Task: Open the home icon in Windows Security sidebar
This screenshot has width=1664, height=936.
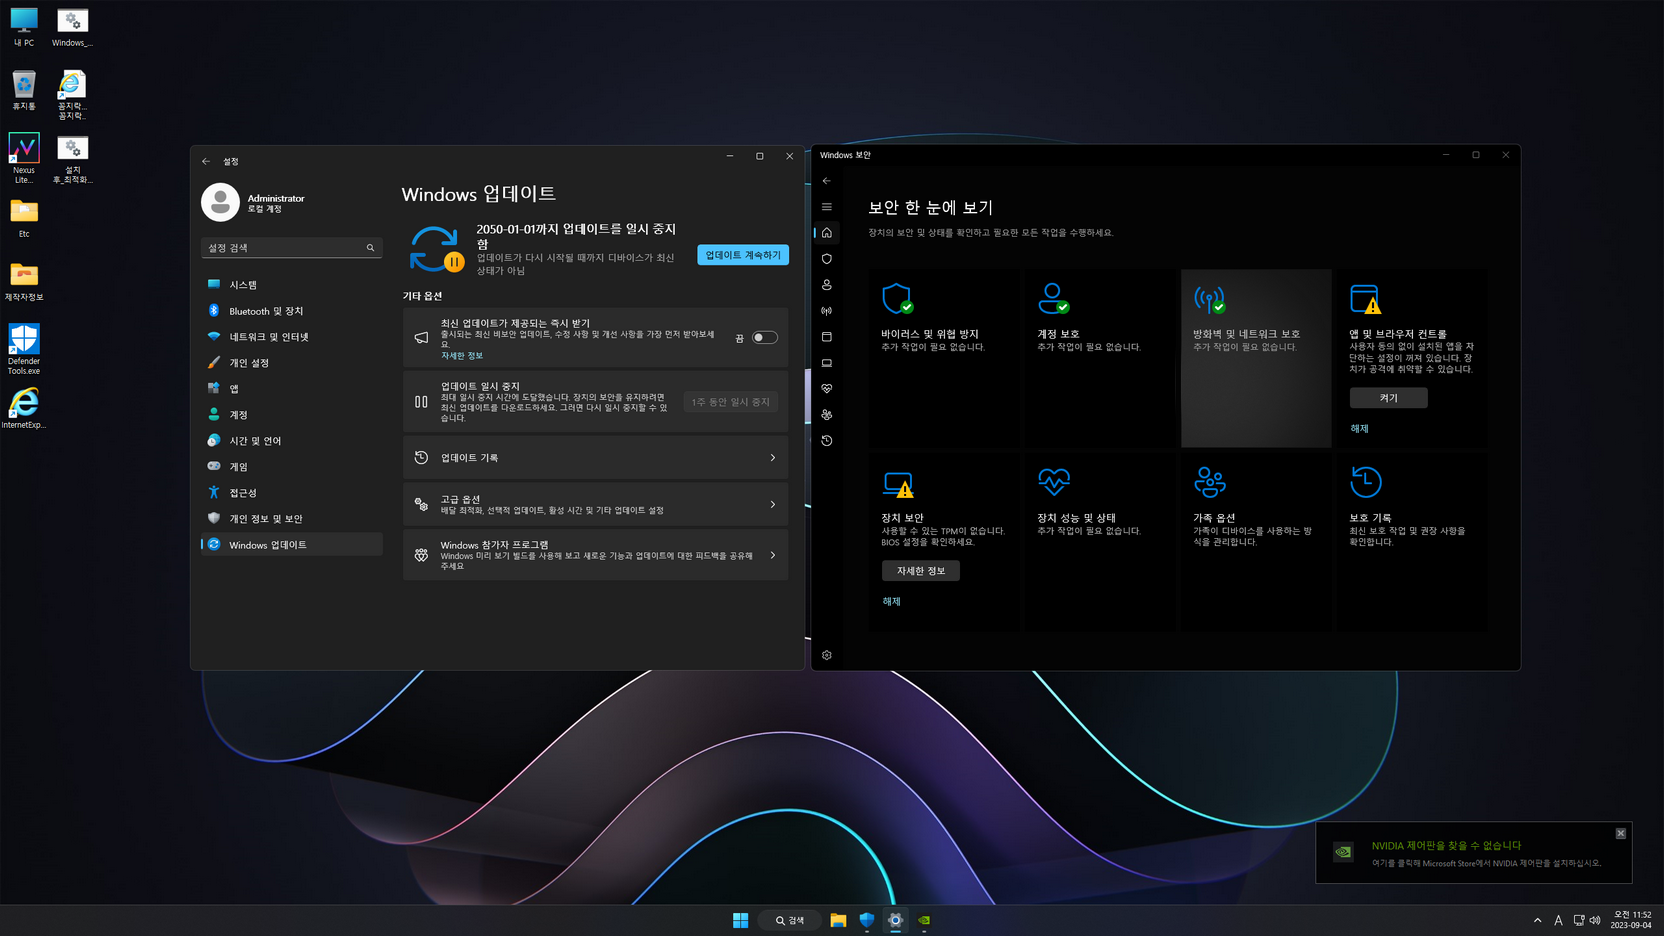Action: [x=827, y=233]
